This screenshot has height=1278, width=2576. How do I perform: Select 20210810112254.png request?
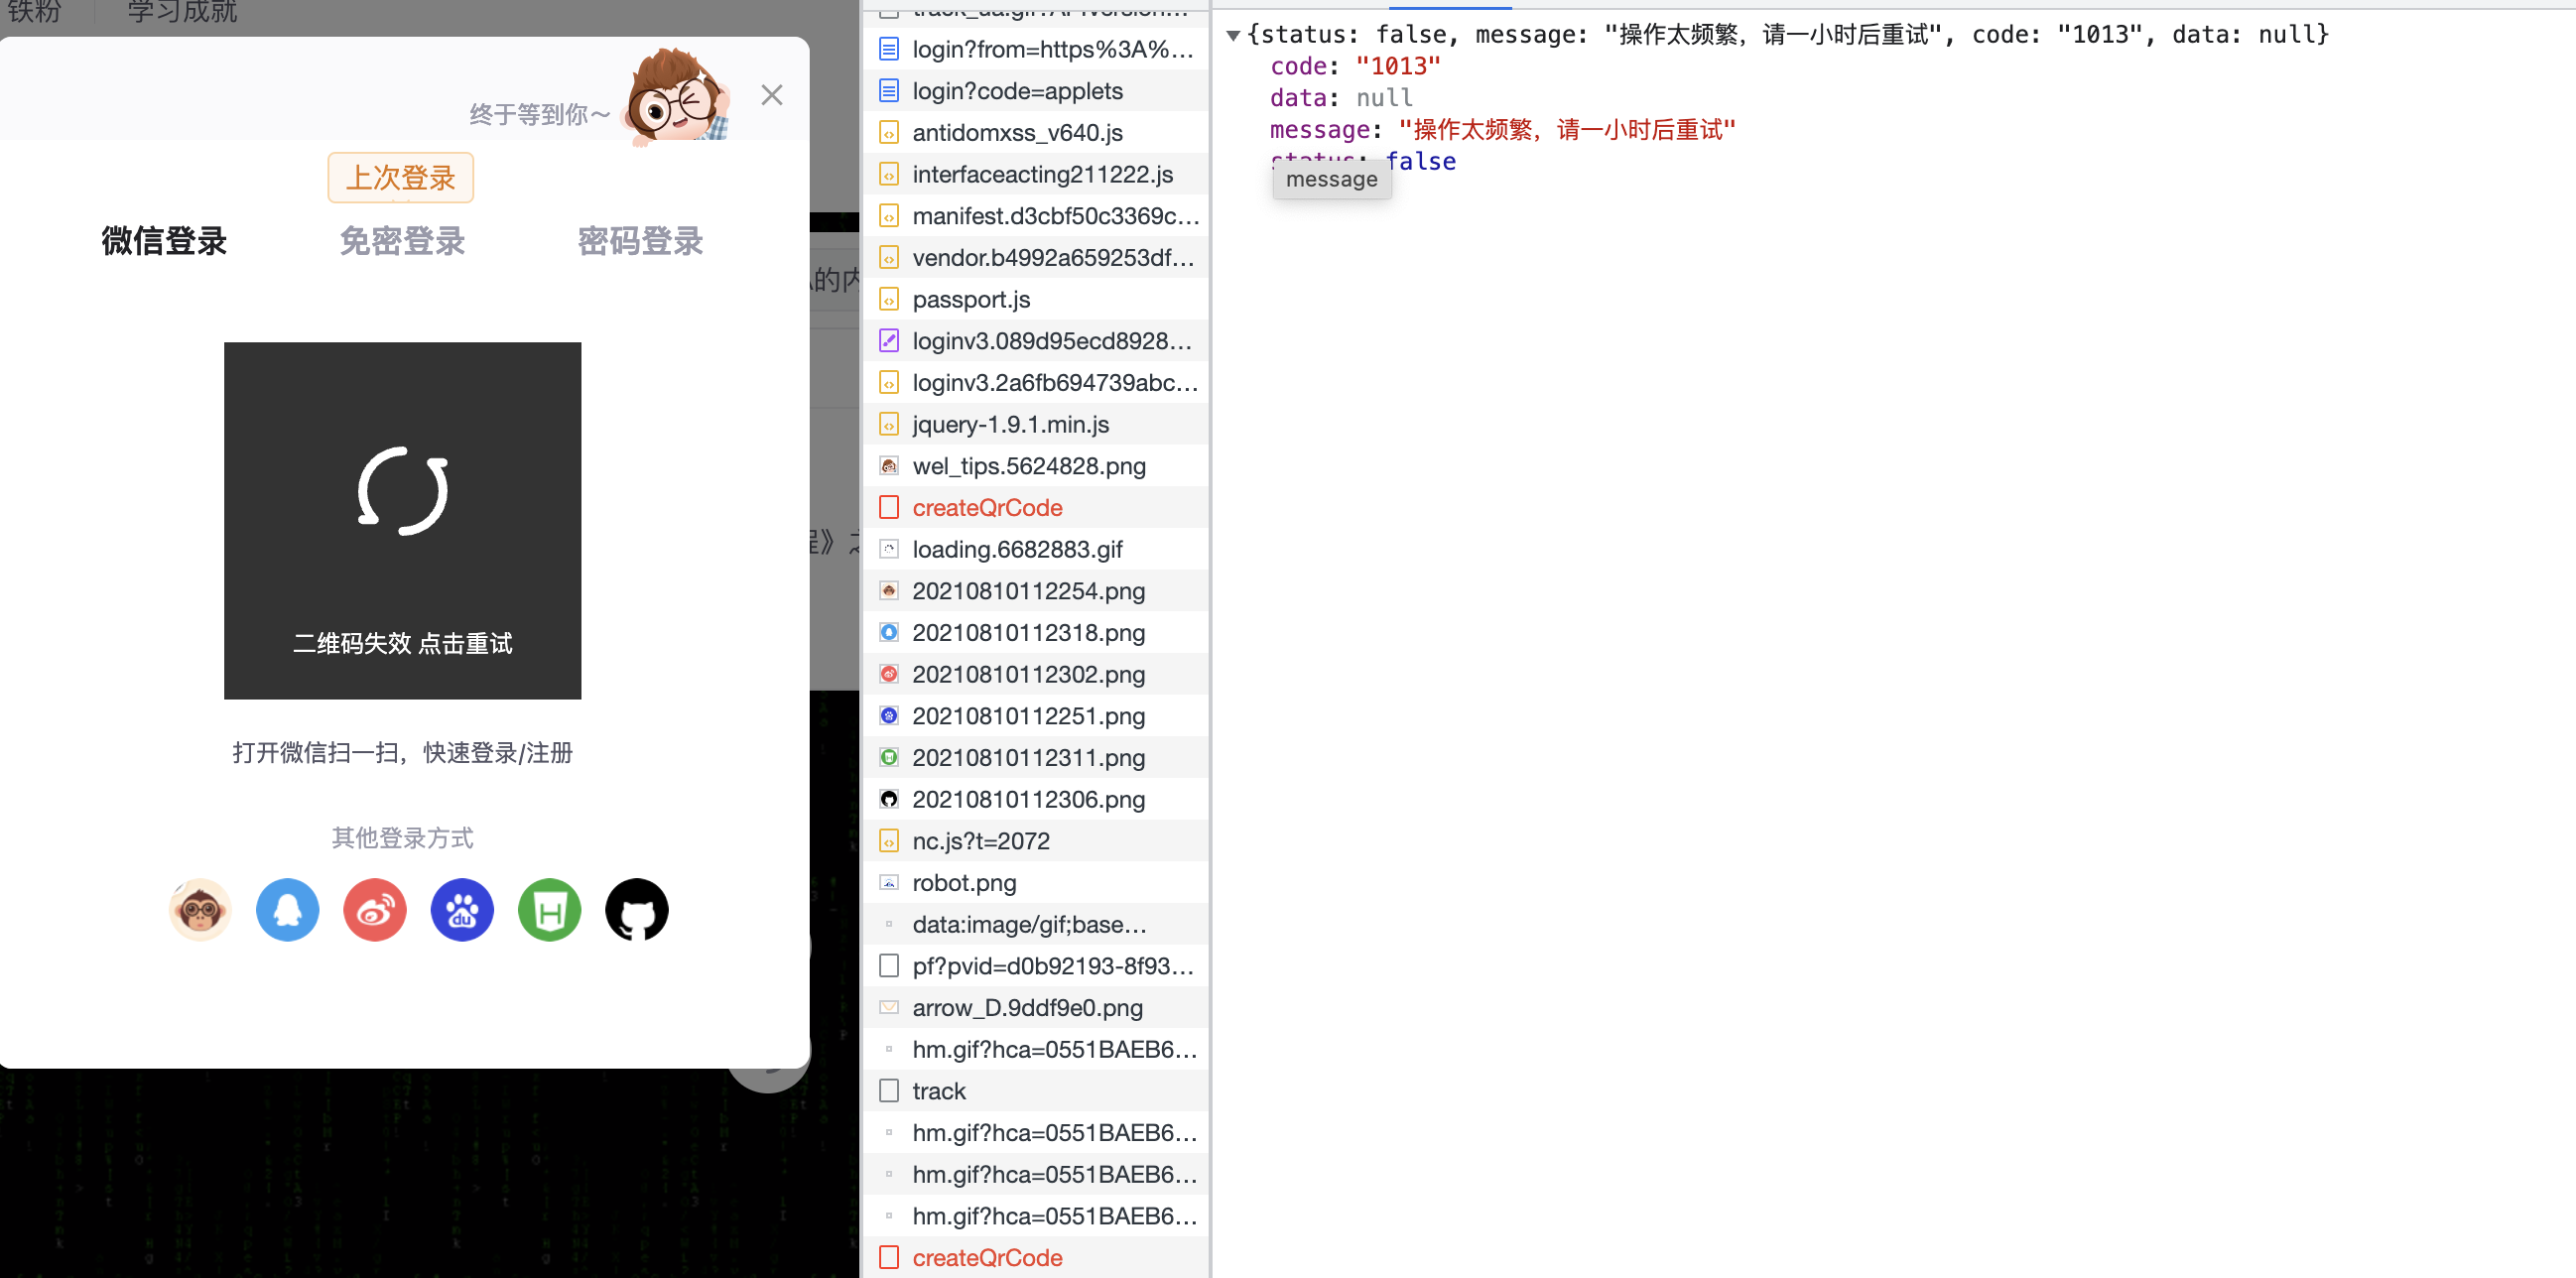coord(1035,591)
